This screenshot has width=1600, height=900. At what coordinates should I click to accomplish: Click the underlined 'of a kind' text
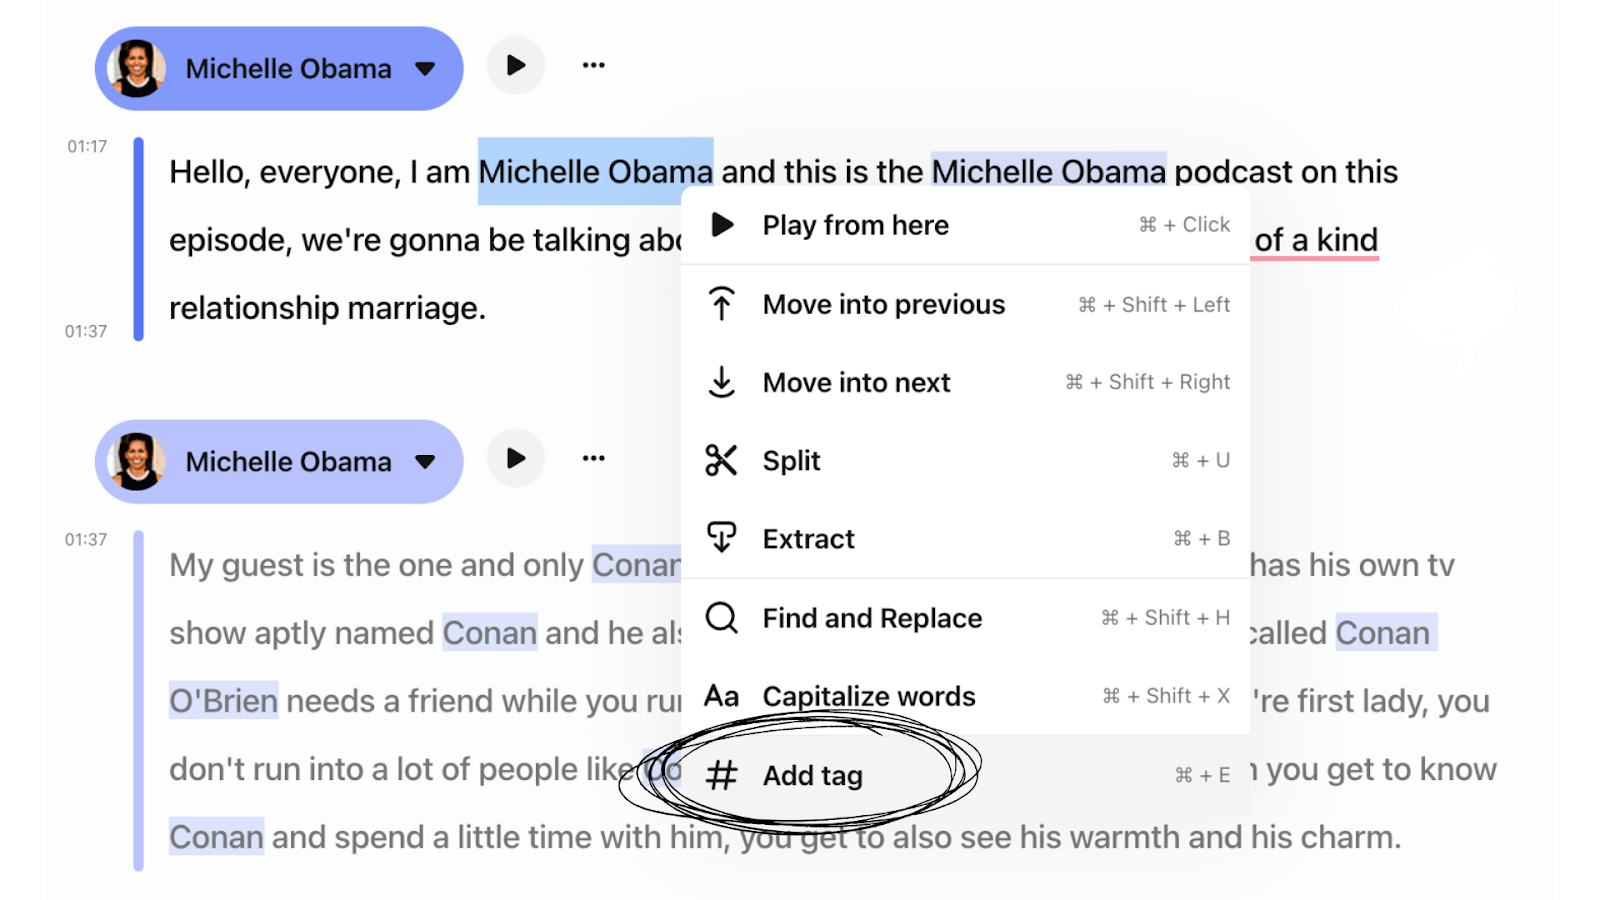(1315, 240)
